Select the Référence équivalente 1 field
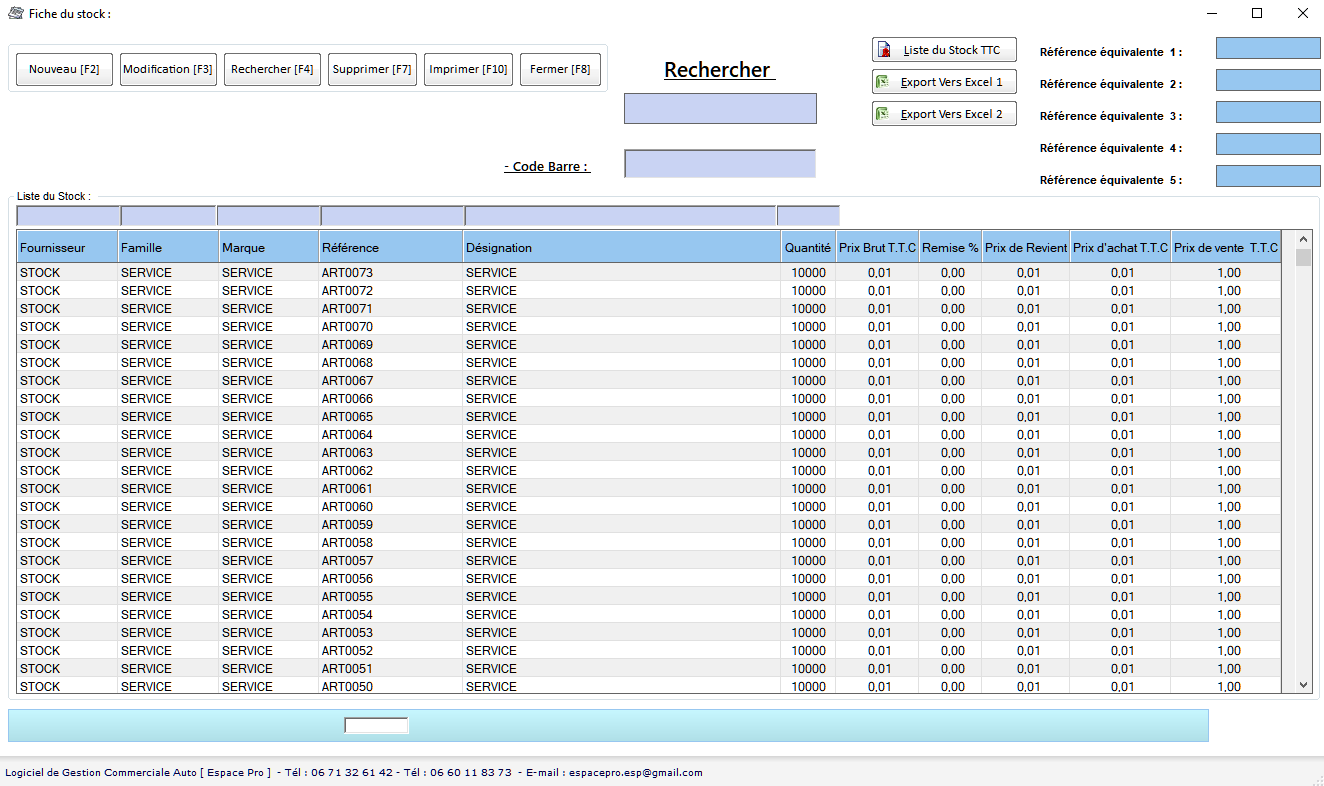Screen dimensions: 1324x786 click(1268, 48)
